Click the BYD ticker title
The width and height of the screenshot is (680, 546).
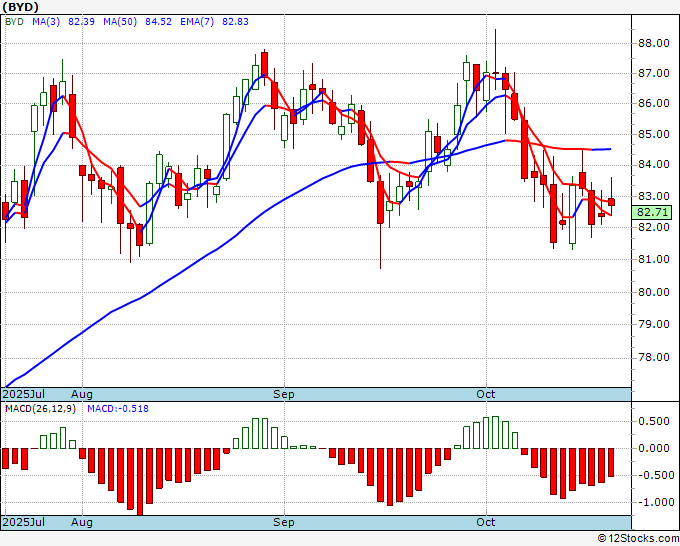(x=21, y=7)
